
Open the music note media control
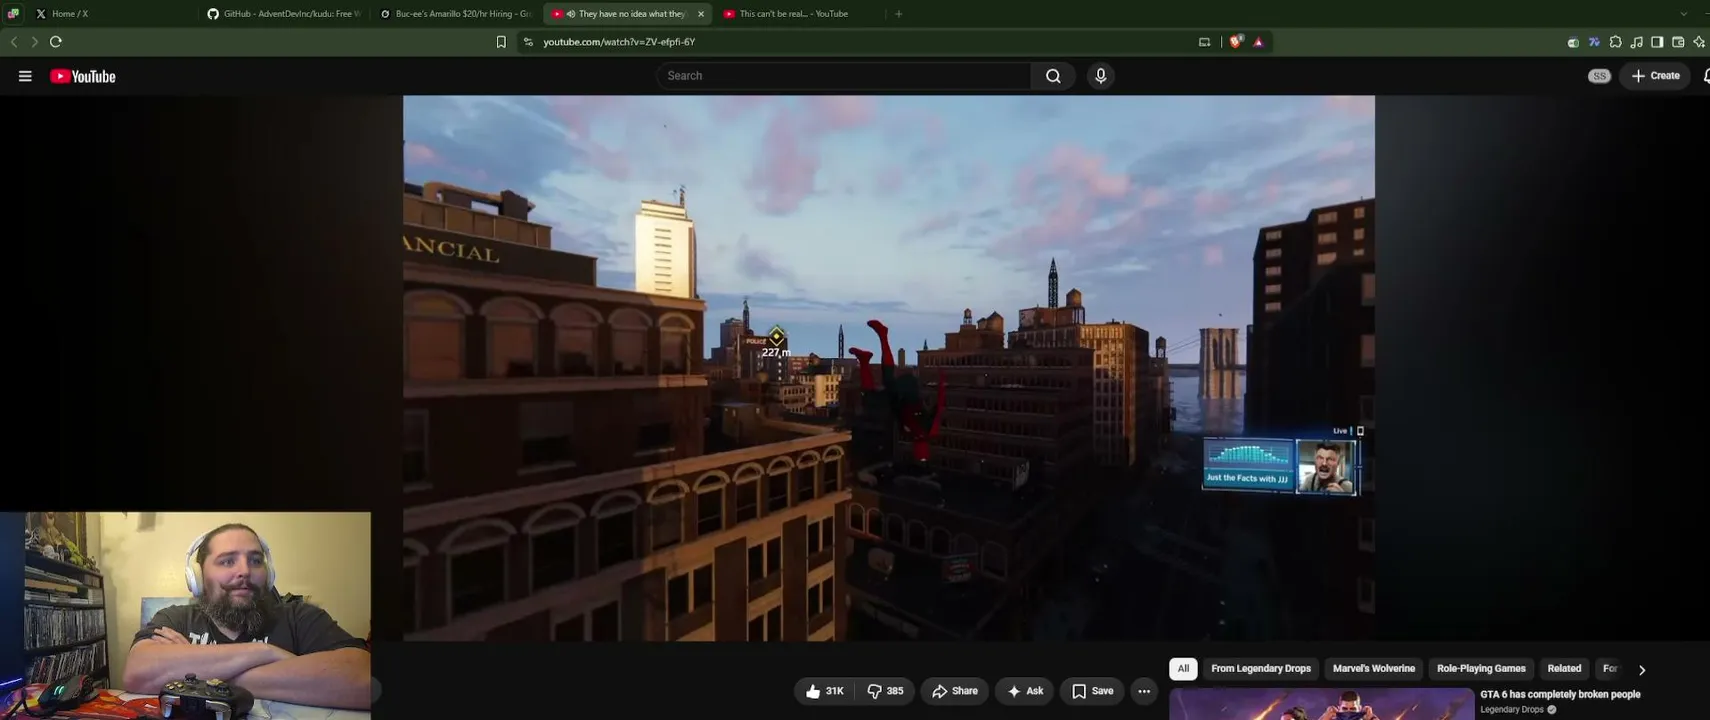tap(1636, 42)
